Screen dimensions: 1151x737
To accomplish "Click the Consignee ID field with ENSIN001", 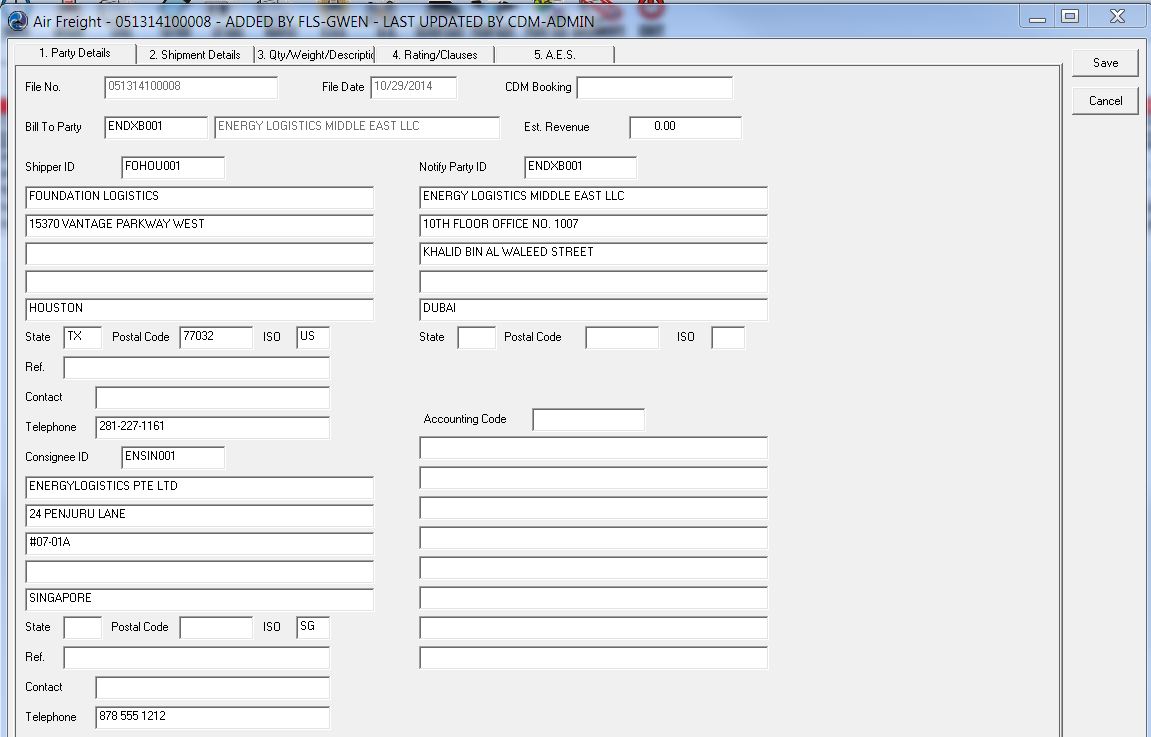I will pyautogui.click(x=173, y=457).
